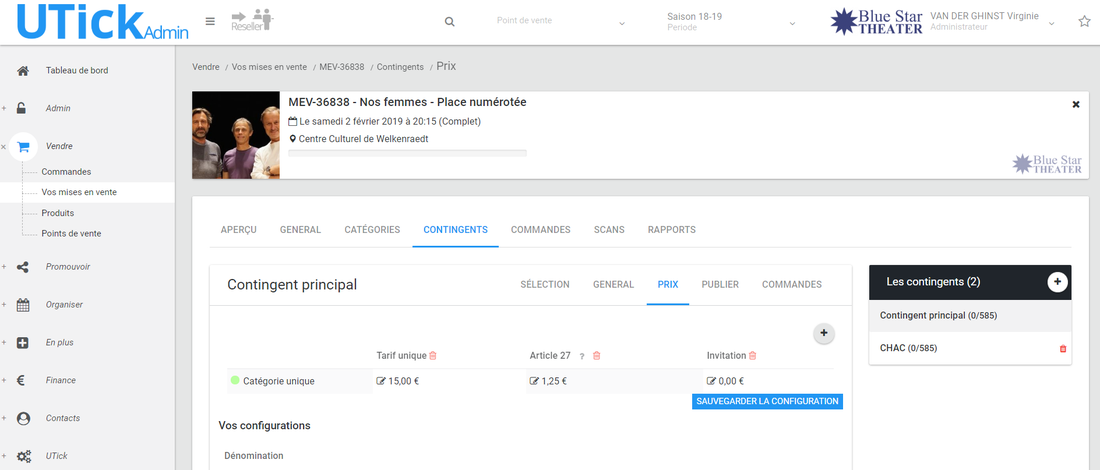
Task: Collapse the Vendre sidebar section
Action: click(x=5, y=147)
